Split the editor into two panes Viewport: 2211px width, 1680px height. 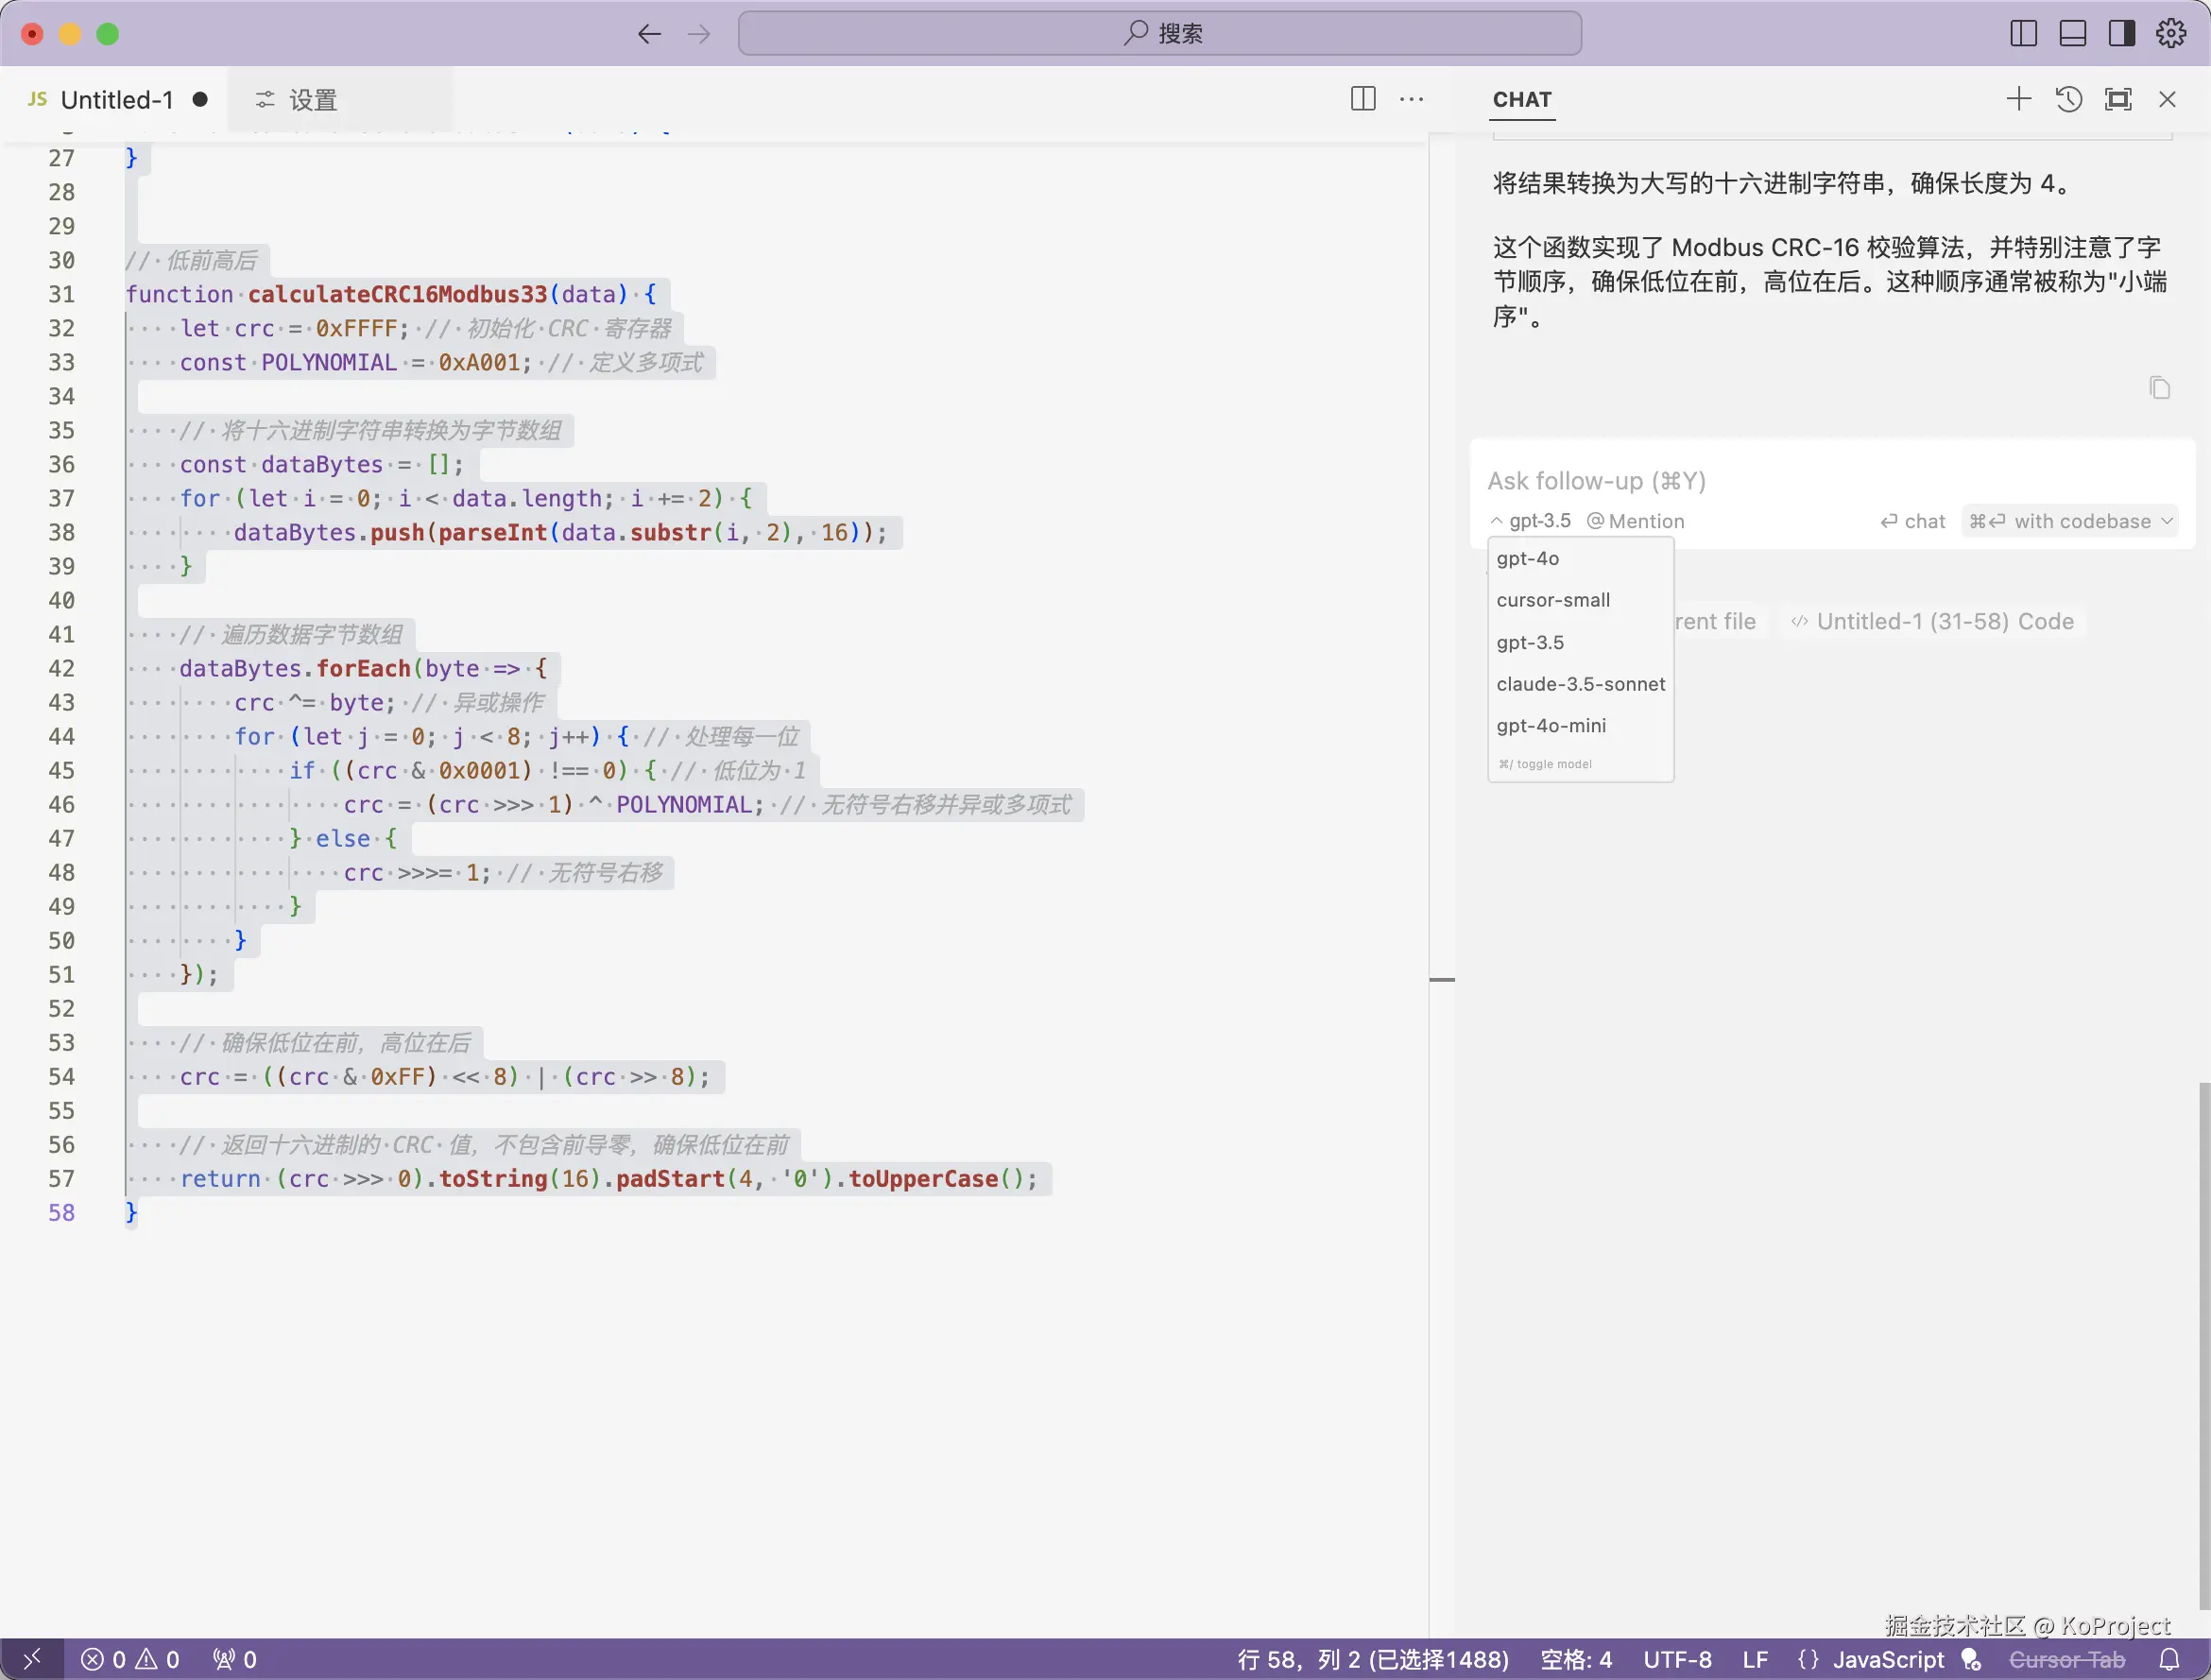(1362, 99)
